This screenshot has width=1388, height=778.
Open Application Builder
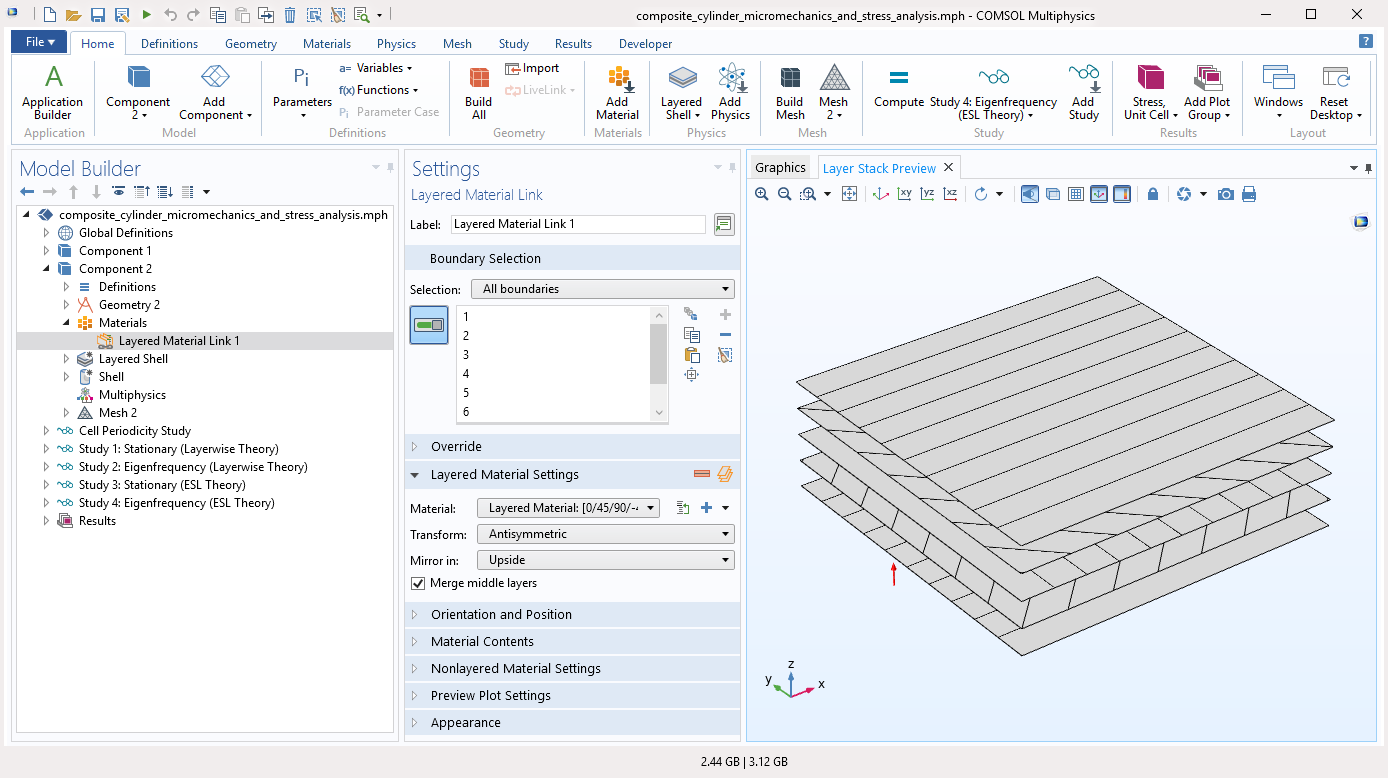coord(53,92)
